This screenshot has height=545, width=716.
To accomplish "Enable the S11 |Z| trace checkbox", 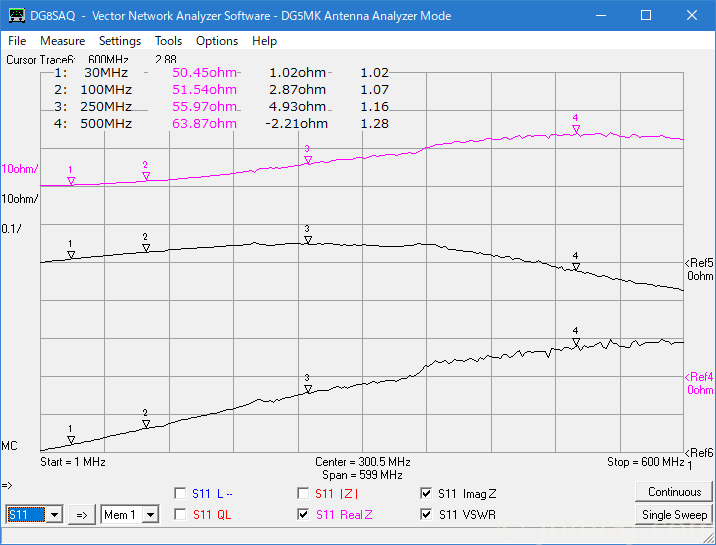I will pos(303,493).
